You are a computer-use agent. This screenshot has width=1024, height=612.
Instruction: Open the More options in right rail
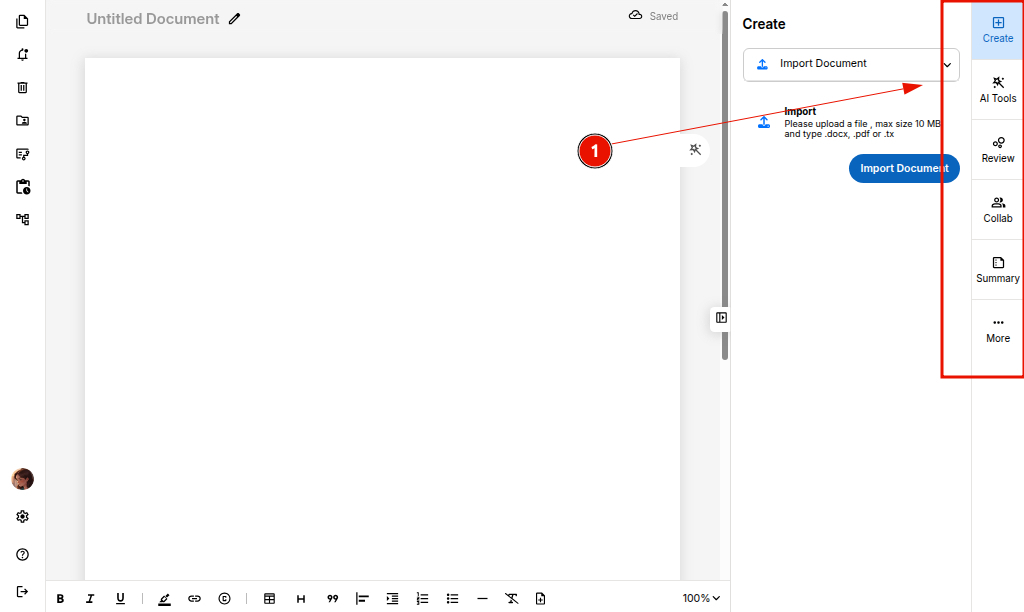(997, 330)
